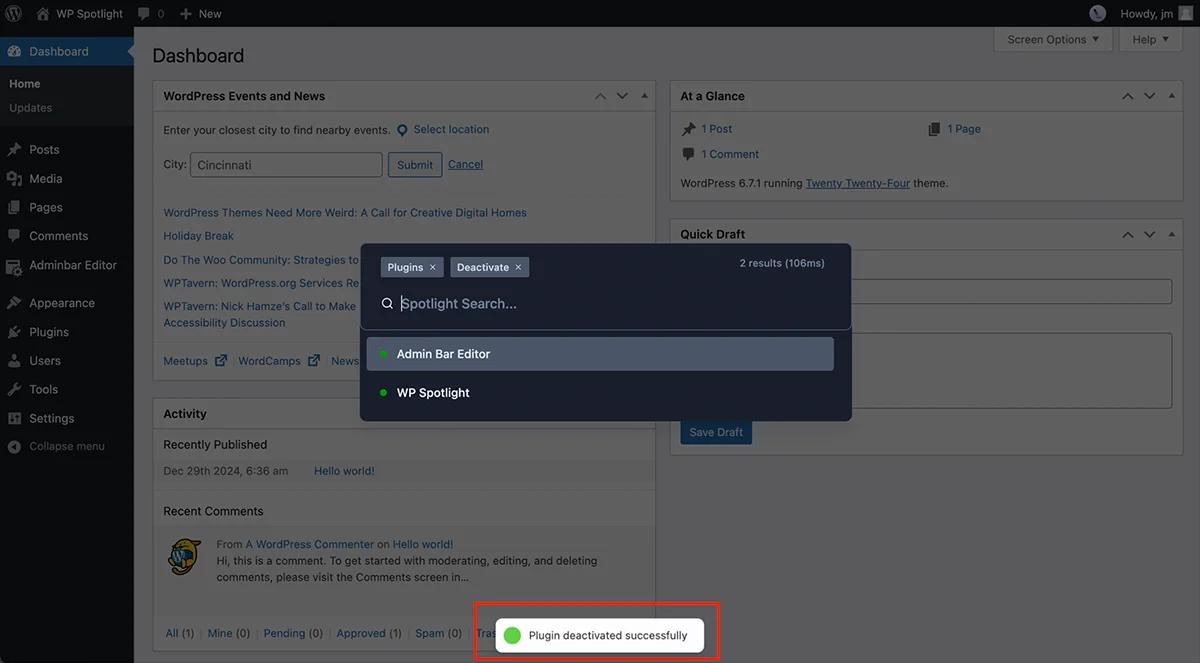The width and height of the screenshot is (1200, 663).
Task: Click inside the City input field
Action: [285, 164]
